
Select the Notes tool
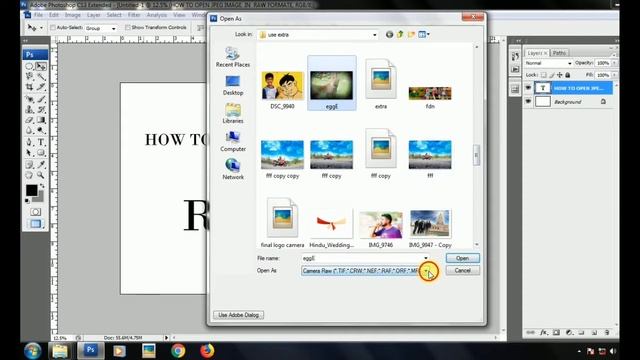29,165
